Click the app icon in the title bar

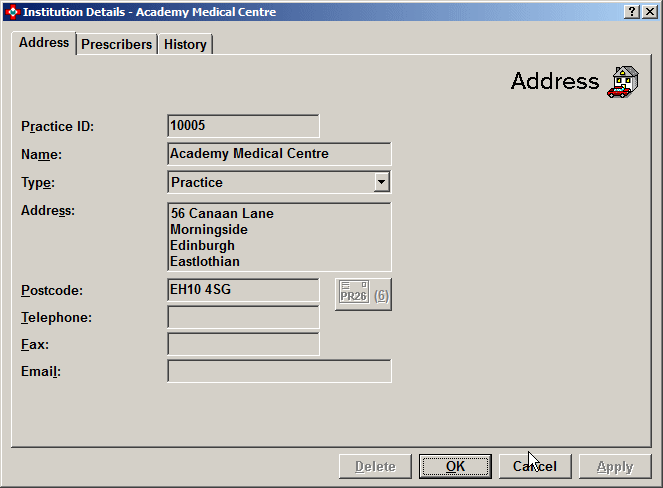click(x=12, y=12)
